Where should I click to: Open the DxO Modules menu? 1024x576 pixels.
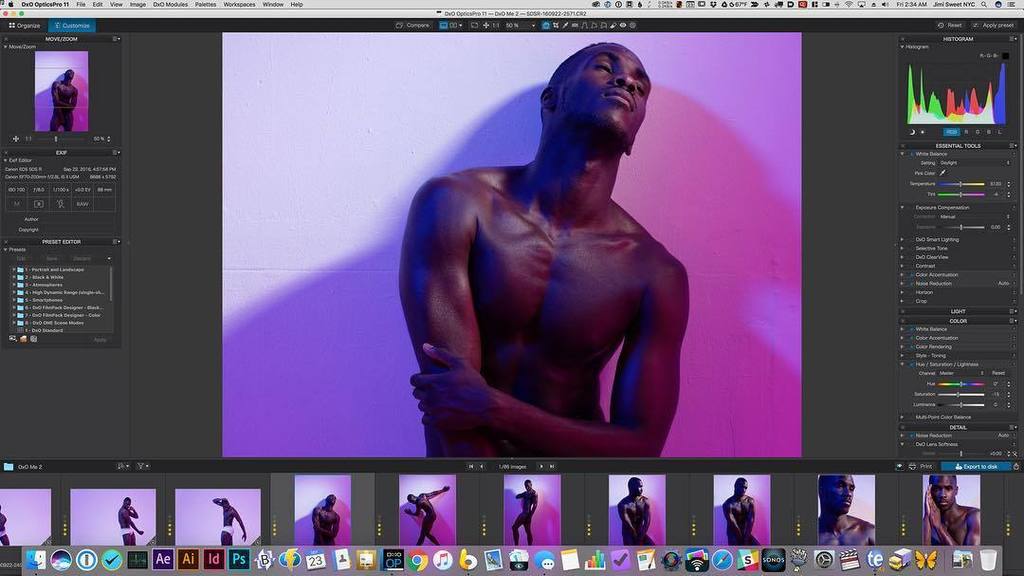point(170,4)
